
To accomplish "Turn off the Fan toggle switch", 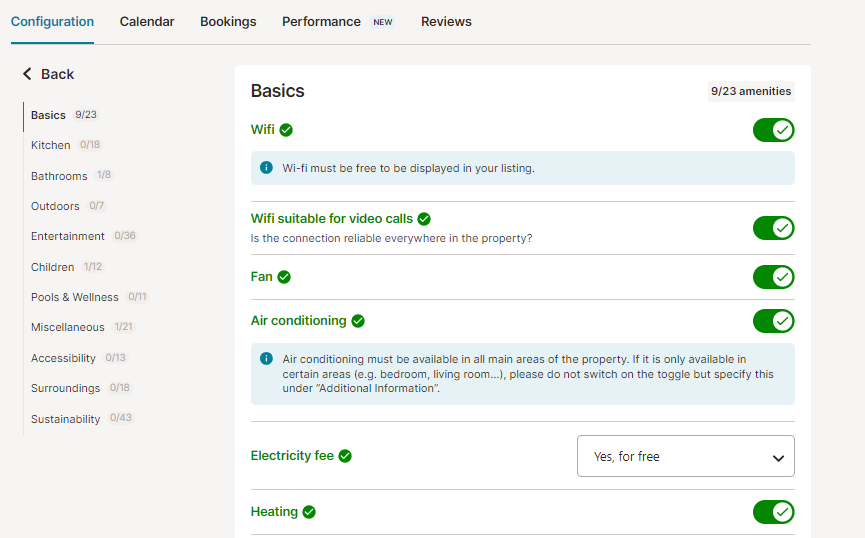I will [773, 277].
